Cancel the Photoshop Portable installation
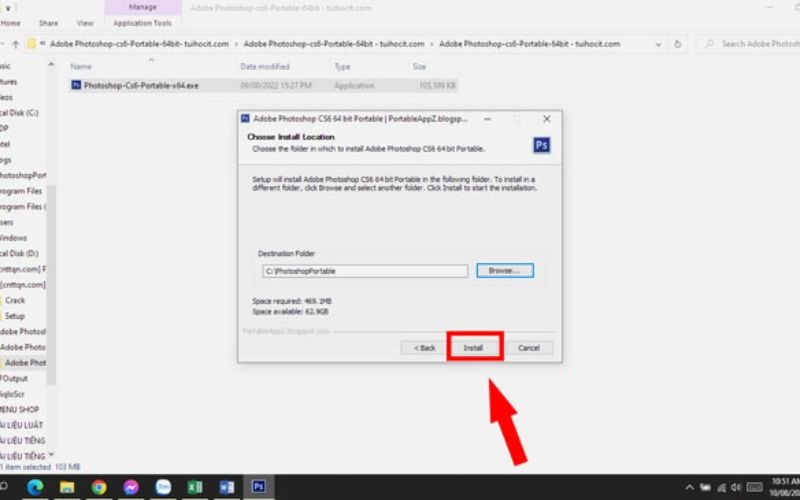 (x=529, y=347)
